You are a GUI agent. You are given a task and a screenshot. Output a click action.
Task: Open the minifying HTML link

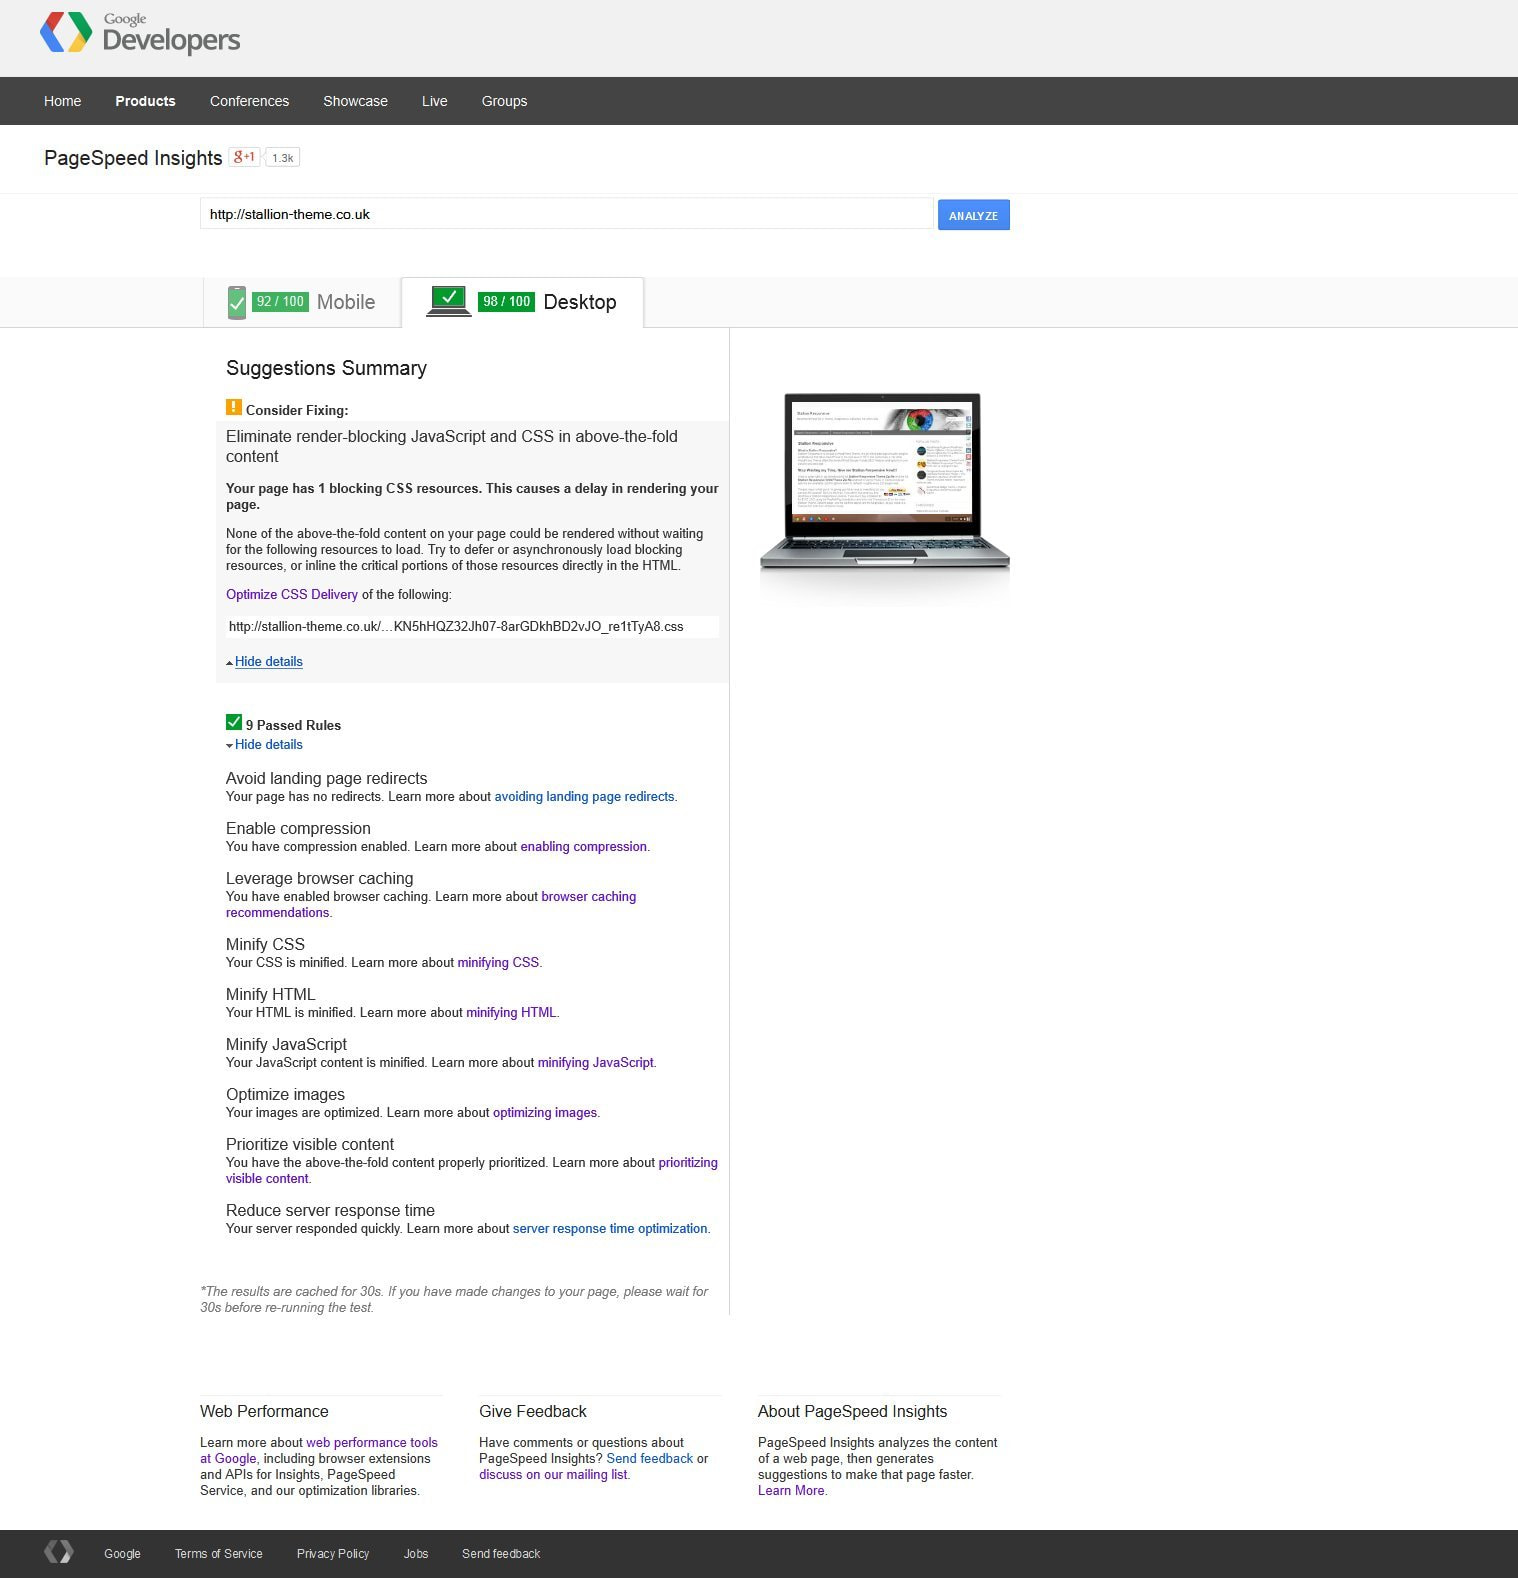click(511, 1013)
